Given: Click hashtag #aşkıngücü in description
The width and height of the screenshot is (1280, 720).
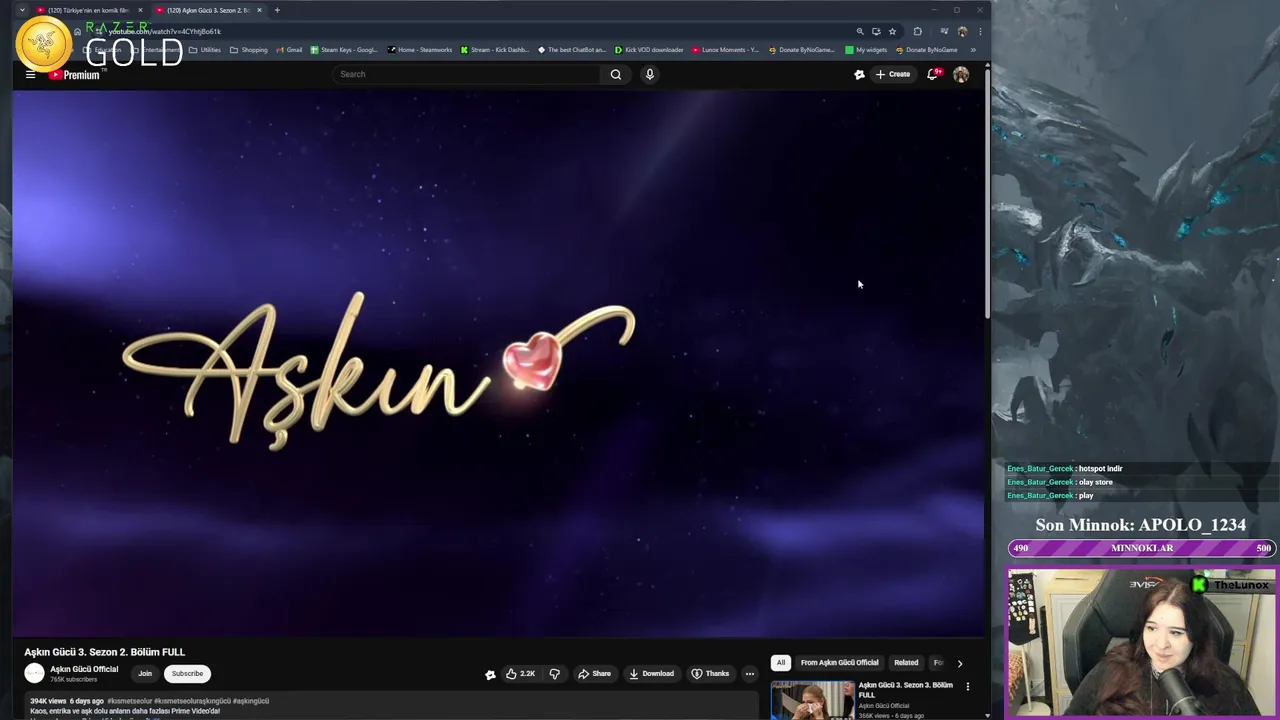Looking at the screenshot, I should pos(251,701).
